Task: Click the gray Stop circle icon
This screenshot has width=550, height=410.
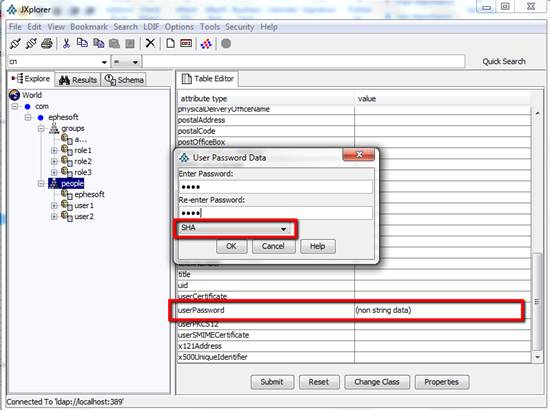Action: click(x=226, y=43)
